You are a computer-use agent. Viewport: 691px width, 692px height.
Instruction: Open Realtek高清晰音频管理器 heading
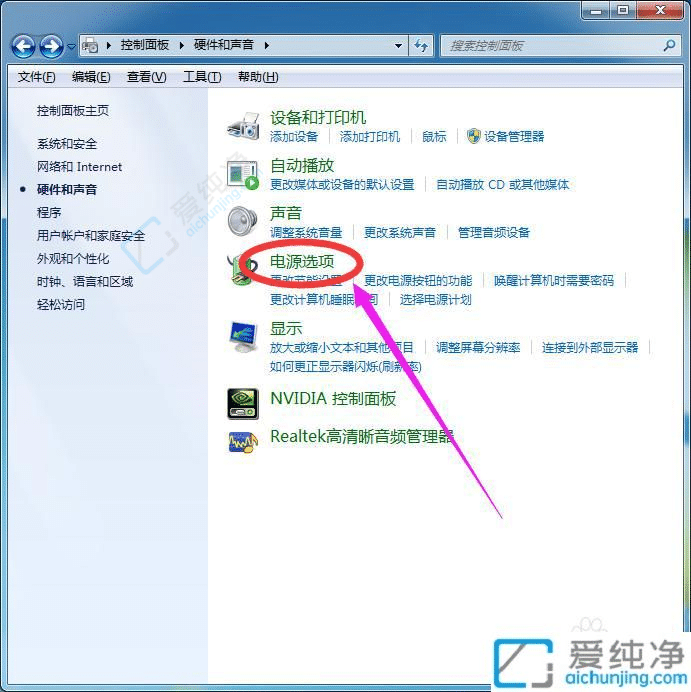click(362, 436)
